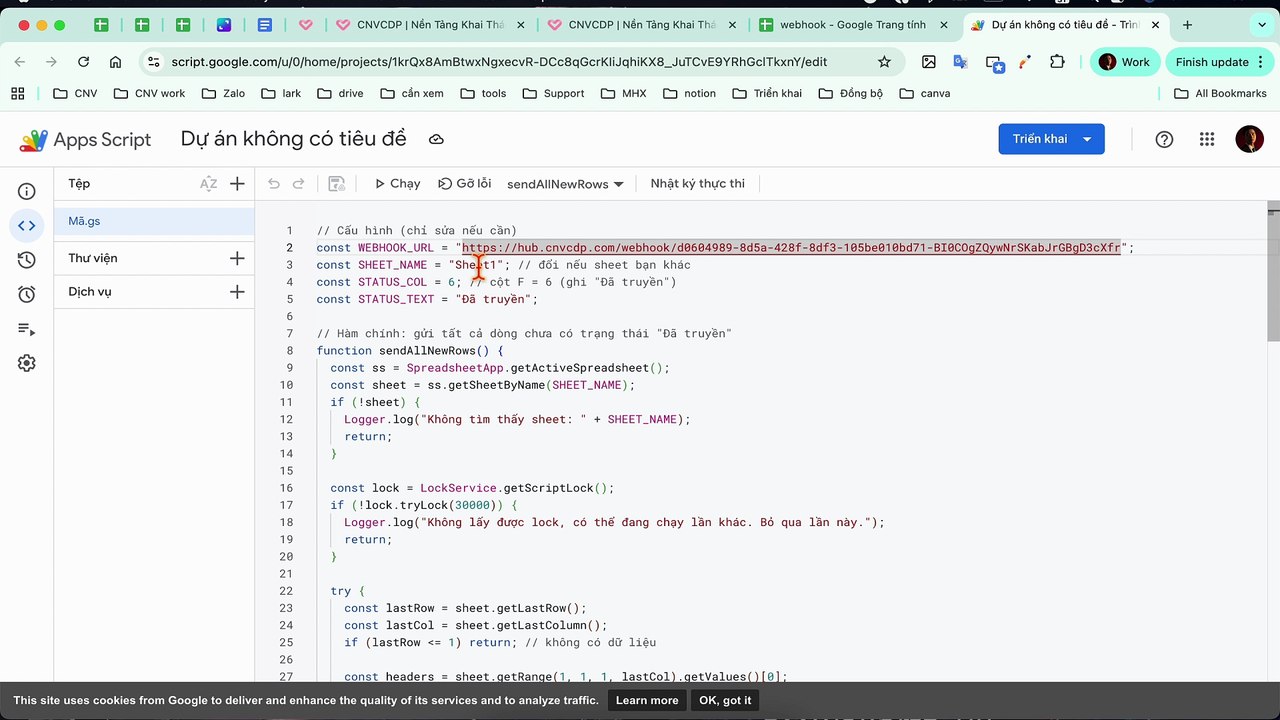This screenshot has height=720, width=1280.
Task: Open the notion bookmarks folder
Action: tap(689, 93)
